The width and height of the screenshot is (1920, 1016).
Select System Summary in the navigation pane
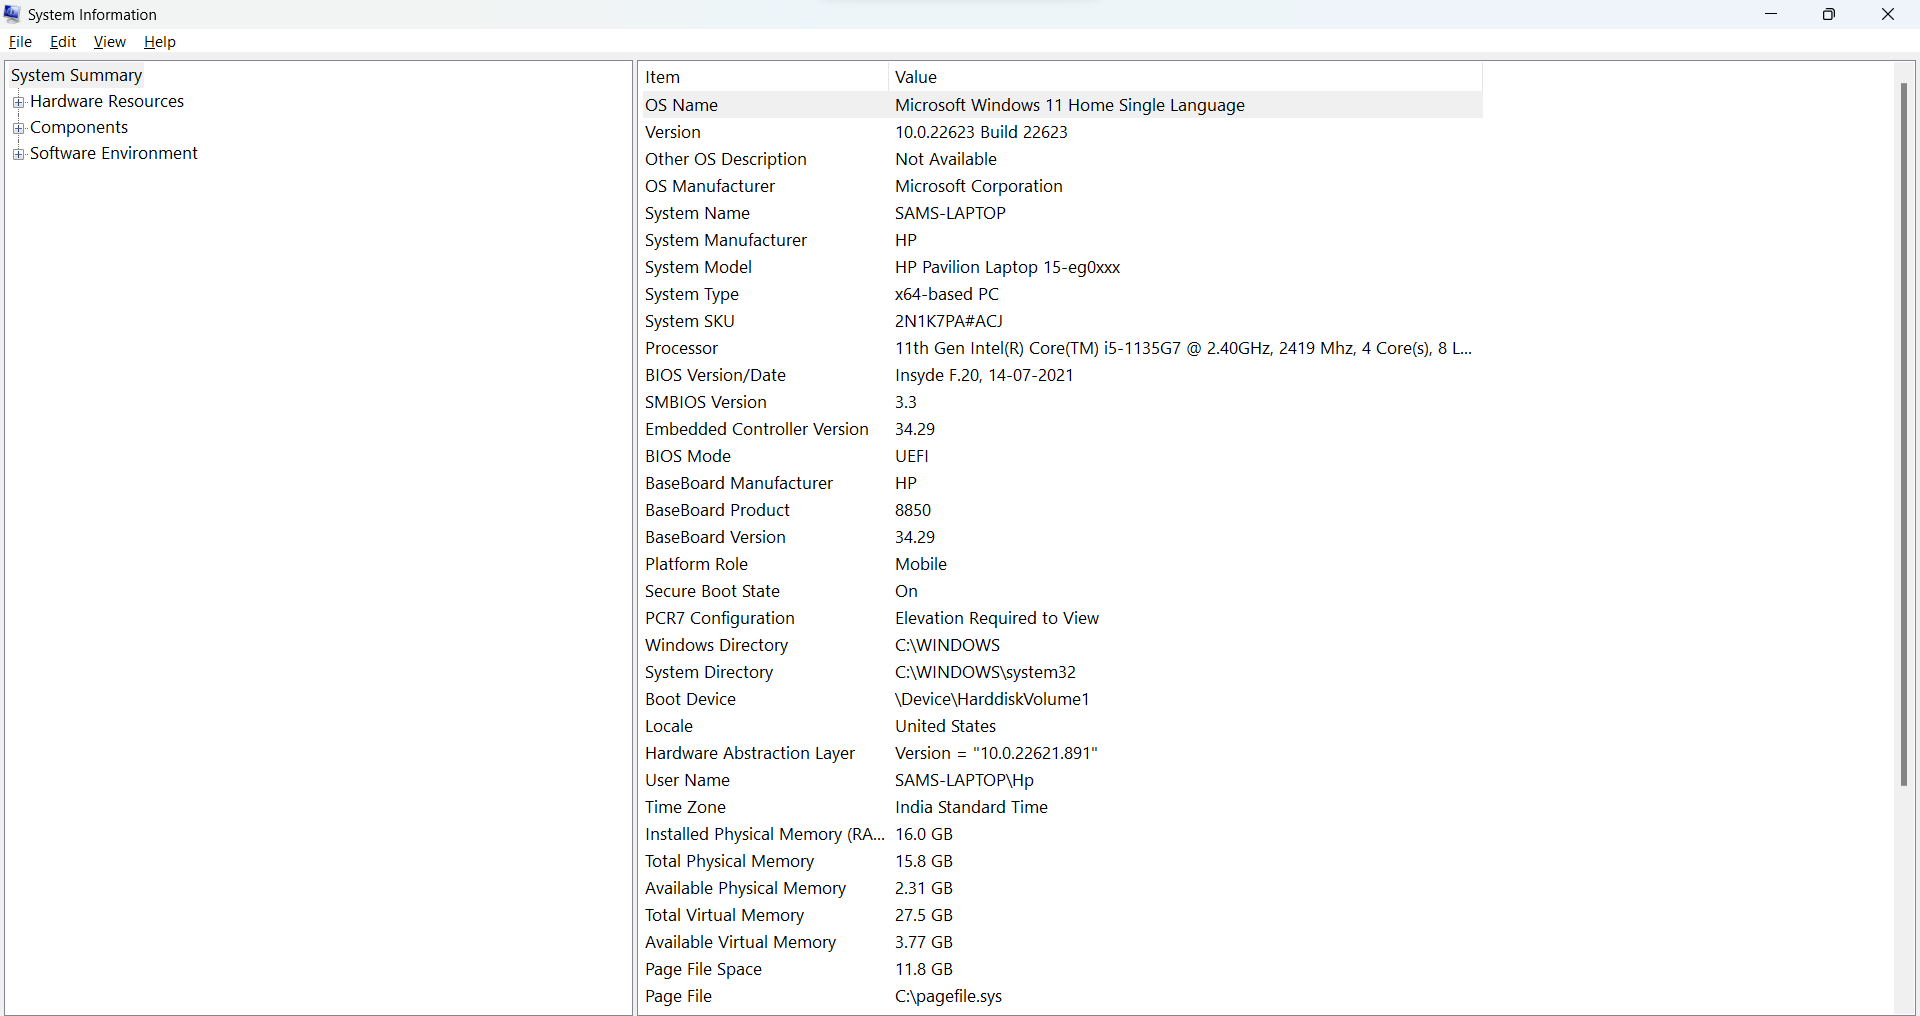pos(76,75)
